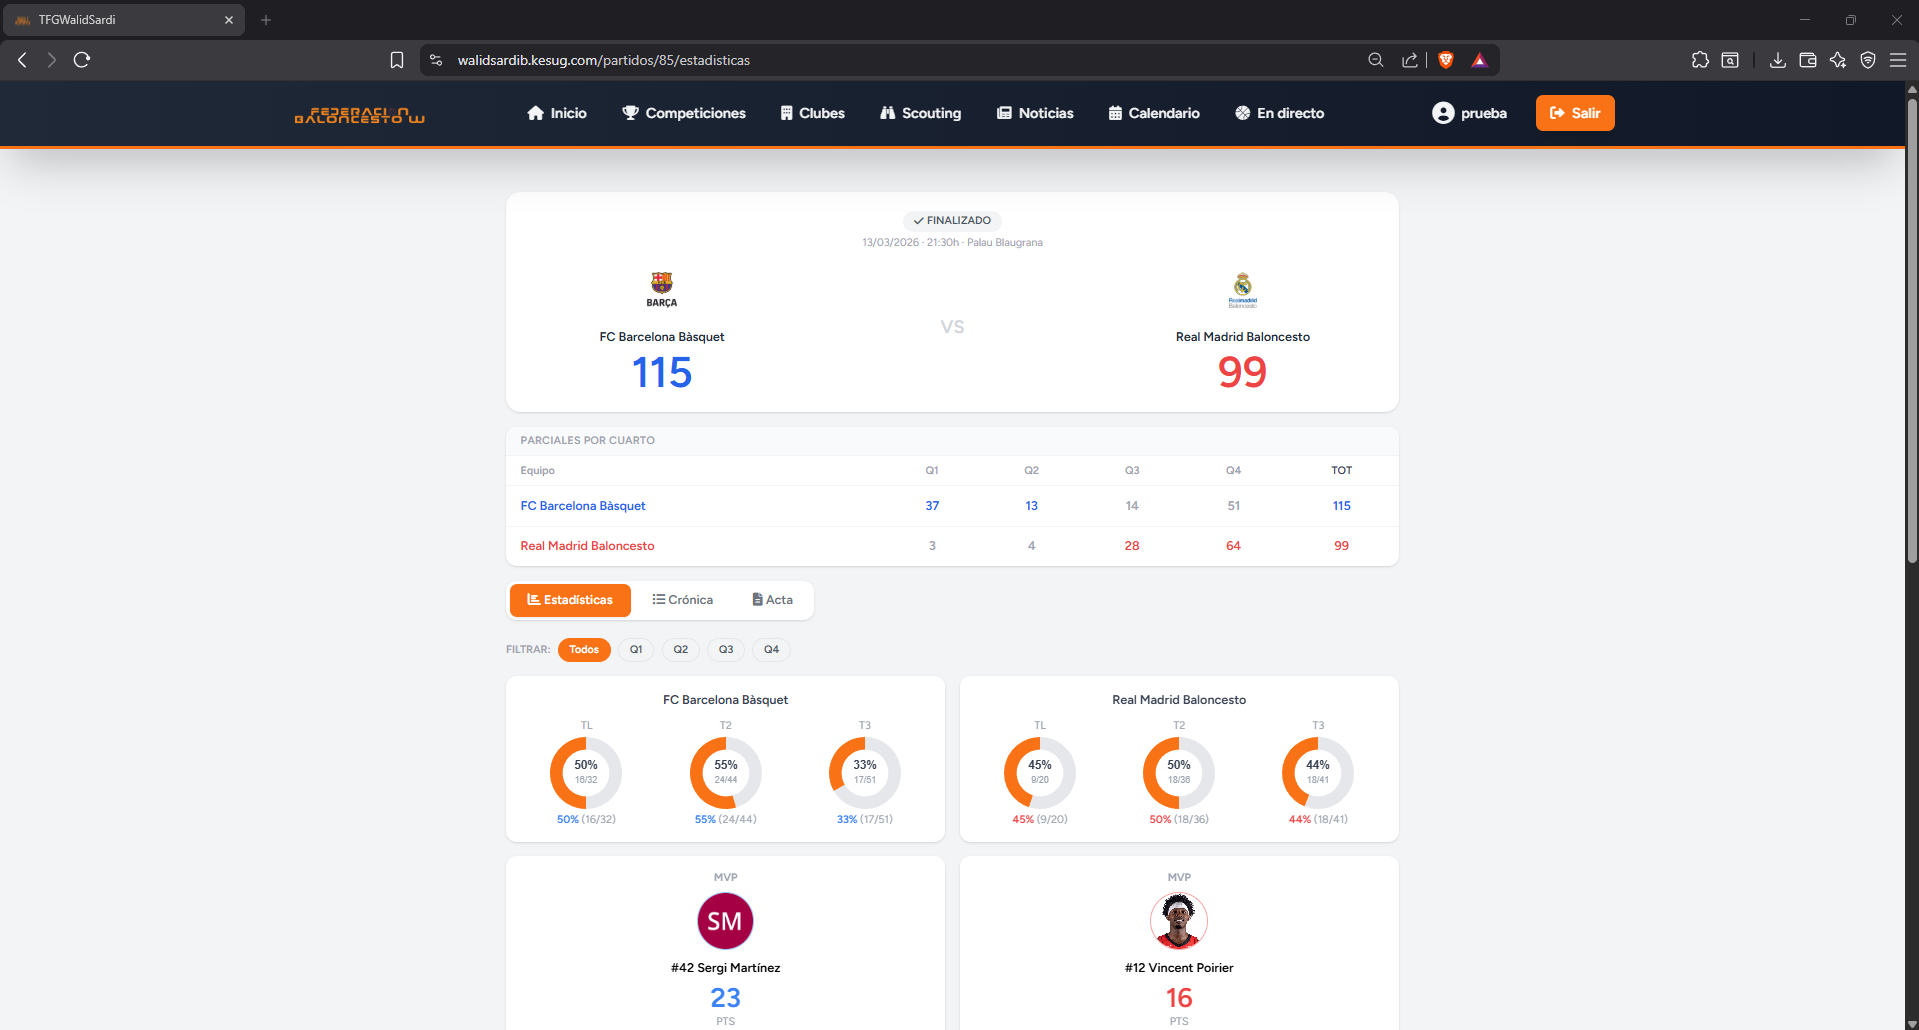1919x1030 pixels.
Task: Filter statistics by Q3
Action: [726, 650]
